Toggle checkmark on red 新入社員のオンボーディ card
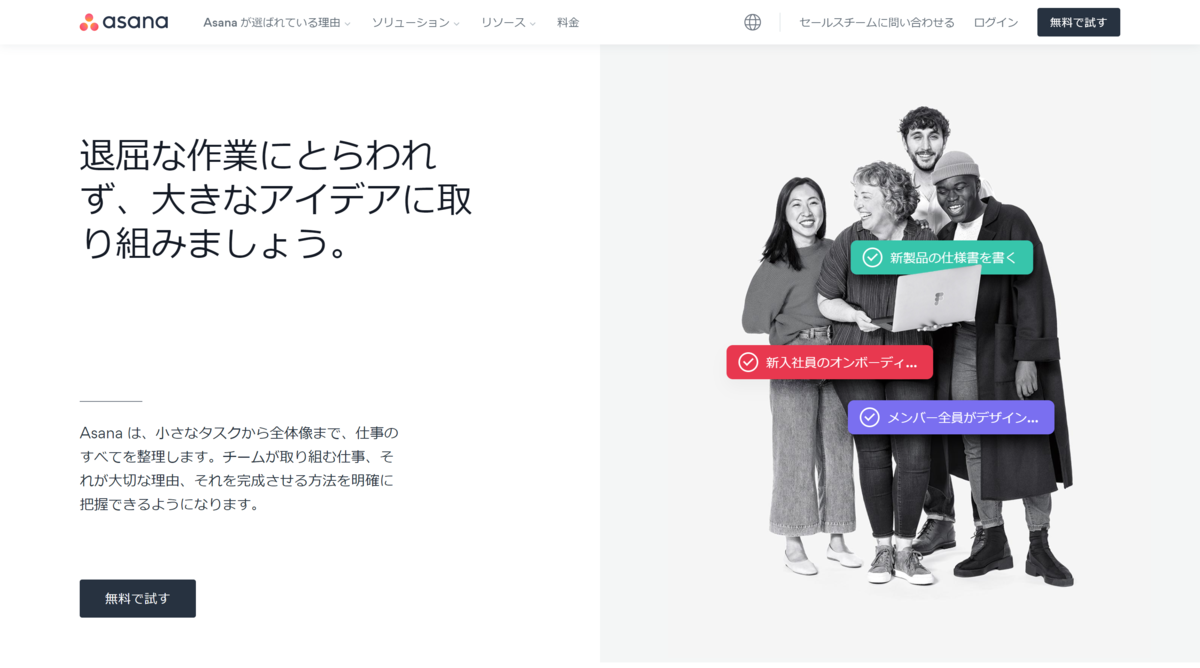 [748, 362]
